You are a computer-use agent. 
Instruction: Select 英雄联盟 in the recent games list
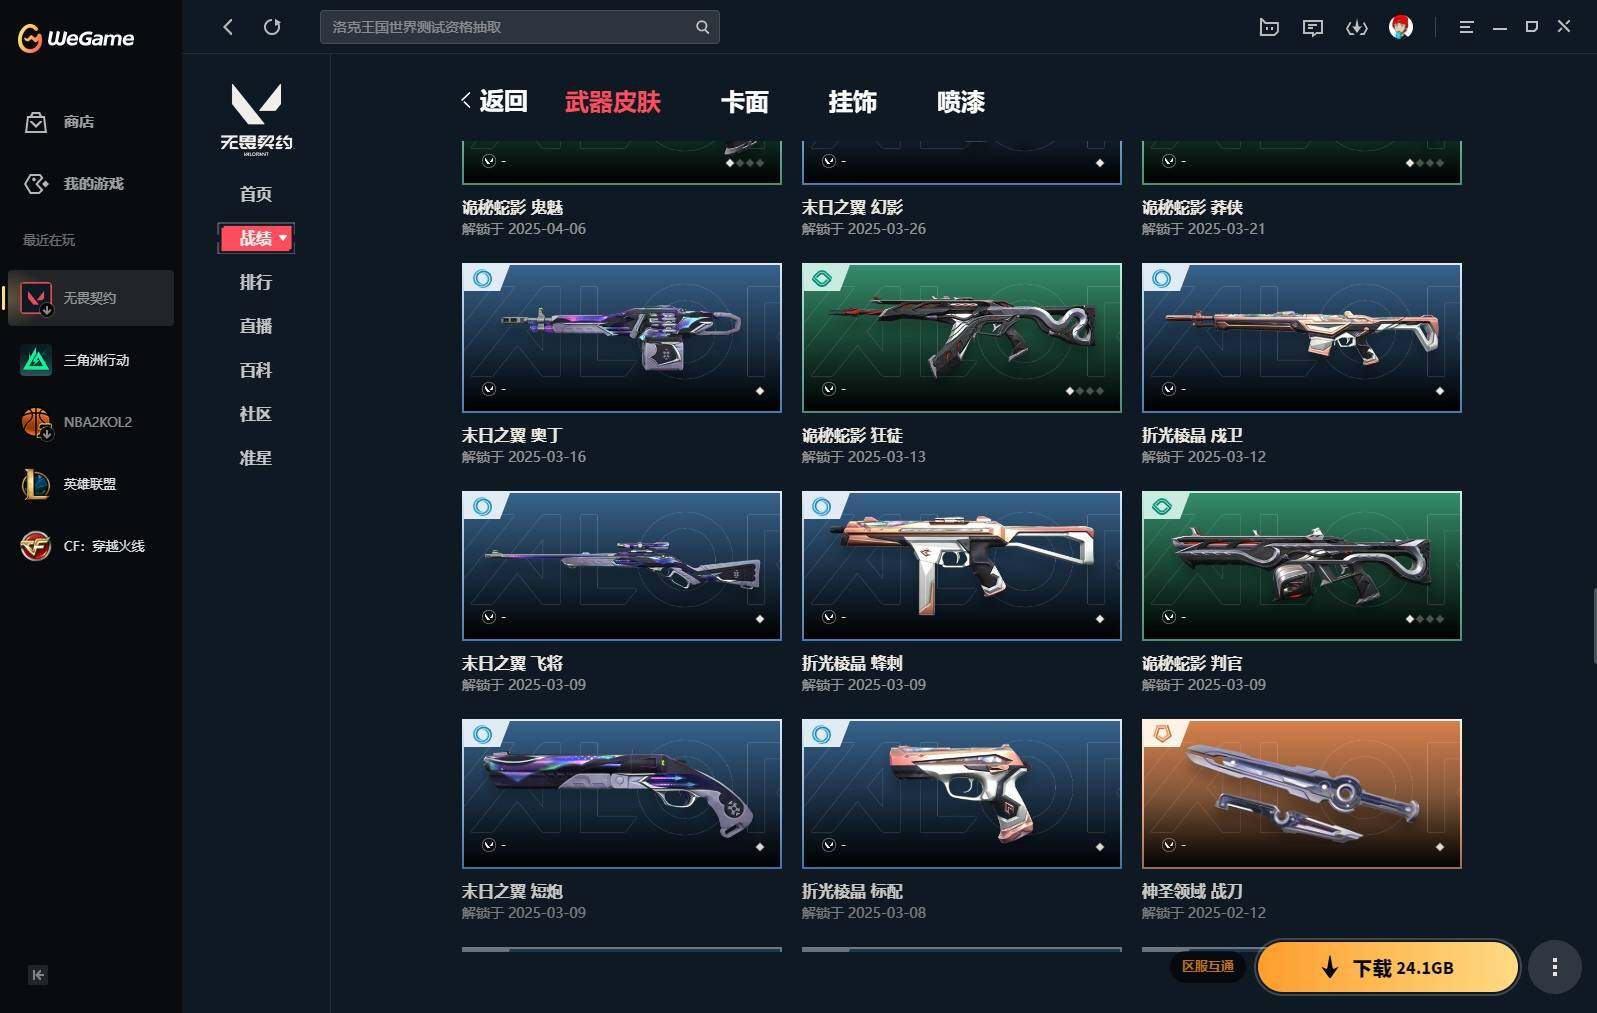[x=91, y=484]
